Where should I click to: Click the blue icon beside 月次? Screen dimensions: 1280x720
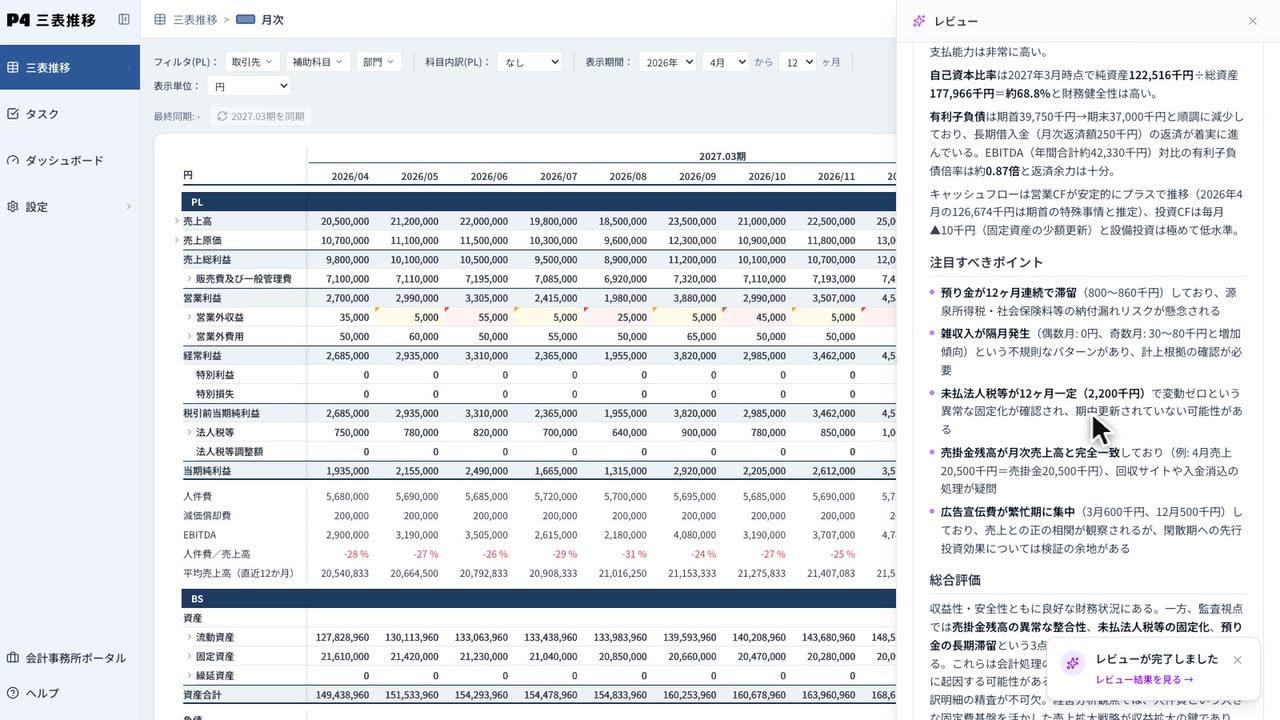(245, 19)
